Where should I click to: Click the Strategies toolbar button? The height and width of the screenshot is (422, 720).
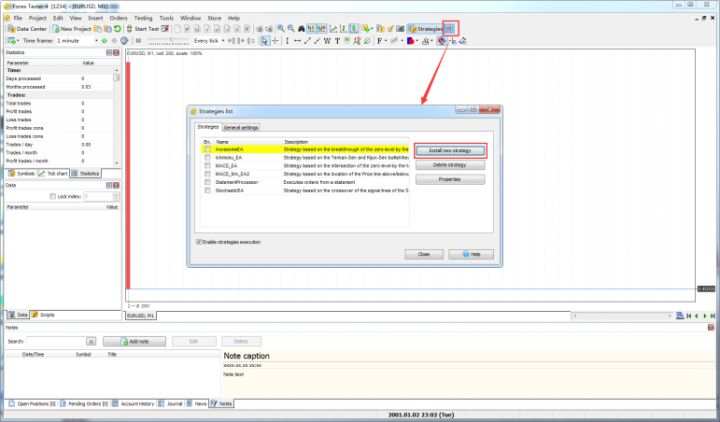(426, 29)
